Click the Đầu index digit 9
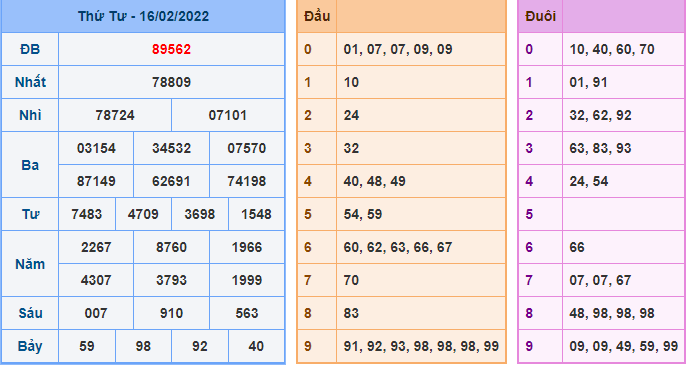The image size is (686, 365). [308, 346]
